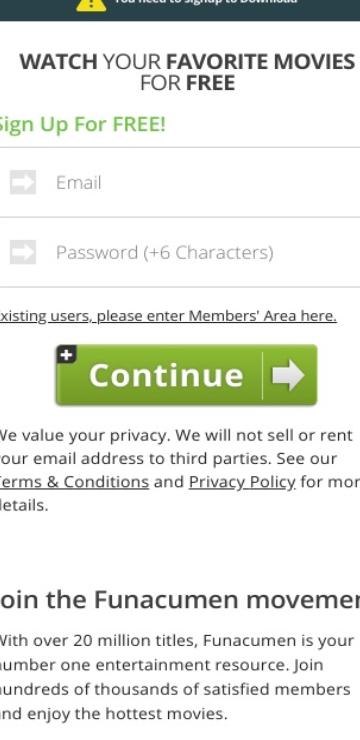Submit the form with Continue
This screenshot has height=740, width=360.
point(186,375)
